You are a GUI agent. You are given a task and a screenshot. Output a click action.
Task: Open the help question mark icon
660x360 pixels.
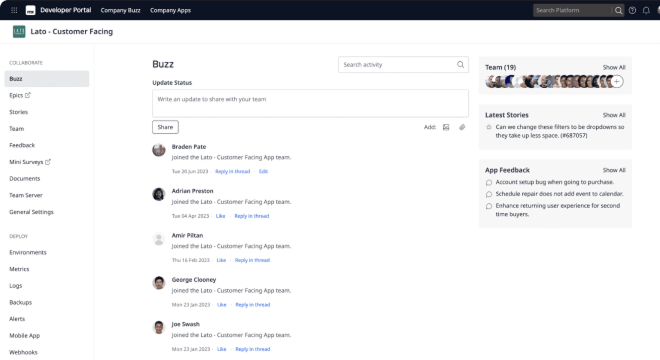point(632,11)
